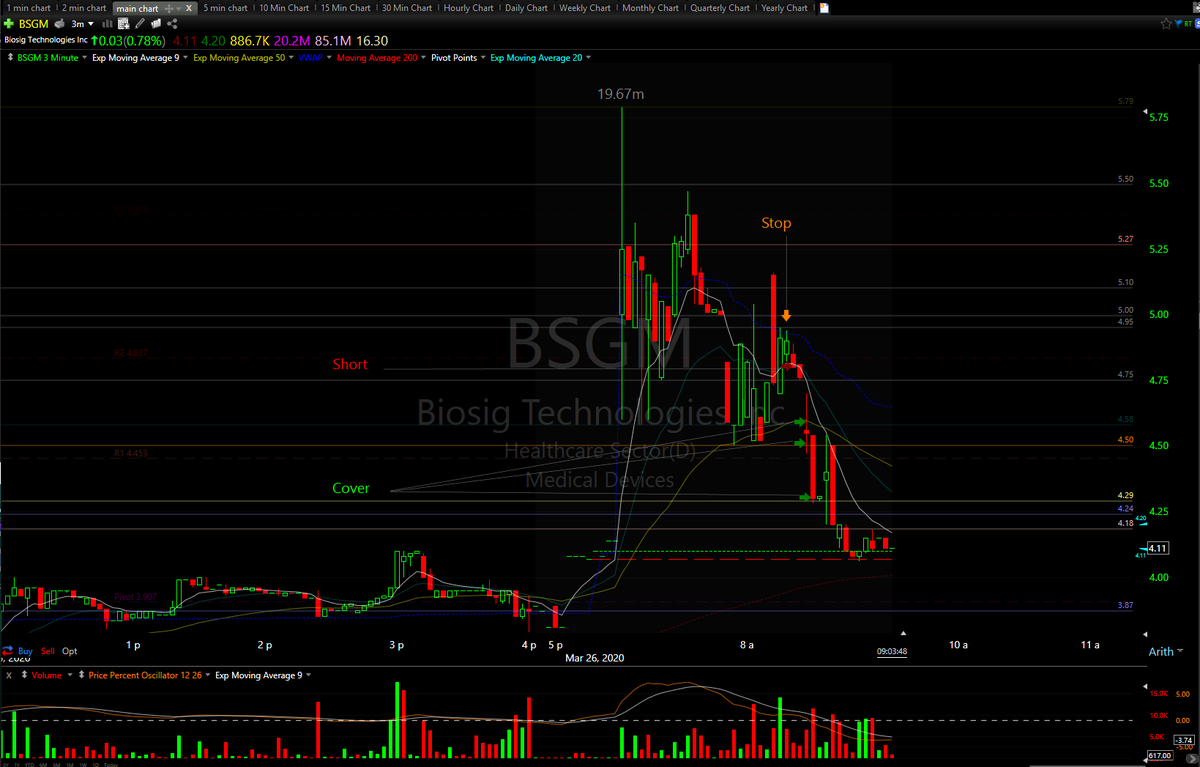Viewport: 1200px width, 767px height.
Task: Click the up-down arrows before Volume
Action: point(24,675)
